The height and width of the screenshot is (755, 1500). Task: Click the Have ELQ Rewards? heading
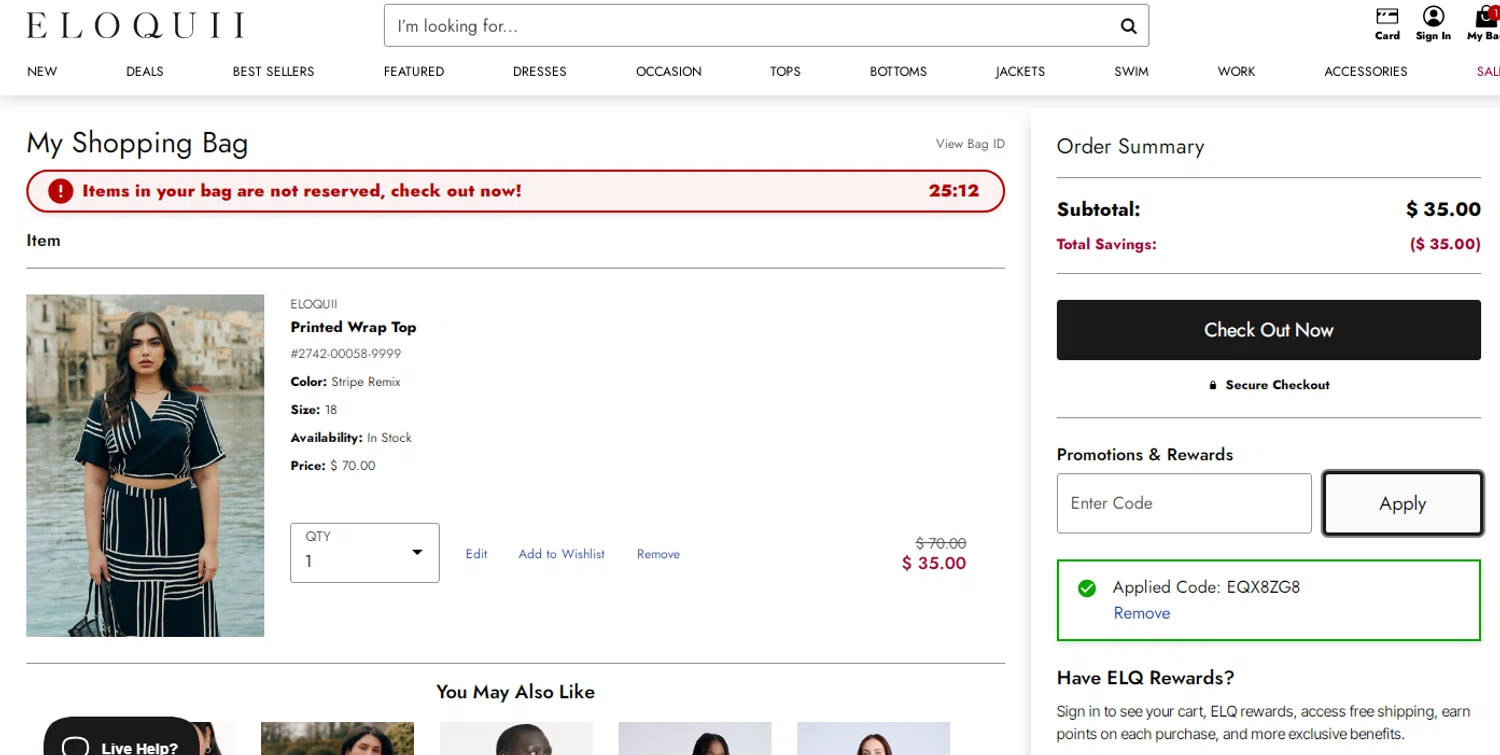[x=1146, y=678]
